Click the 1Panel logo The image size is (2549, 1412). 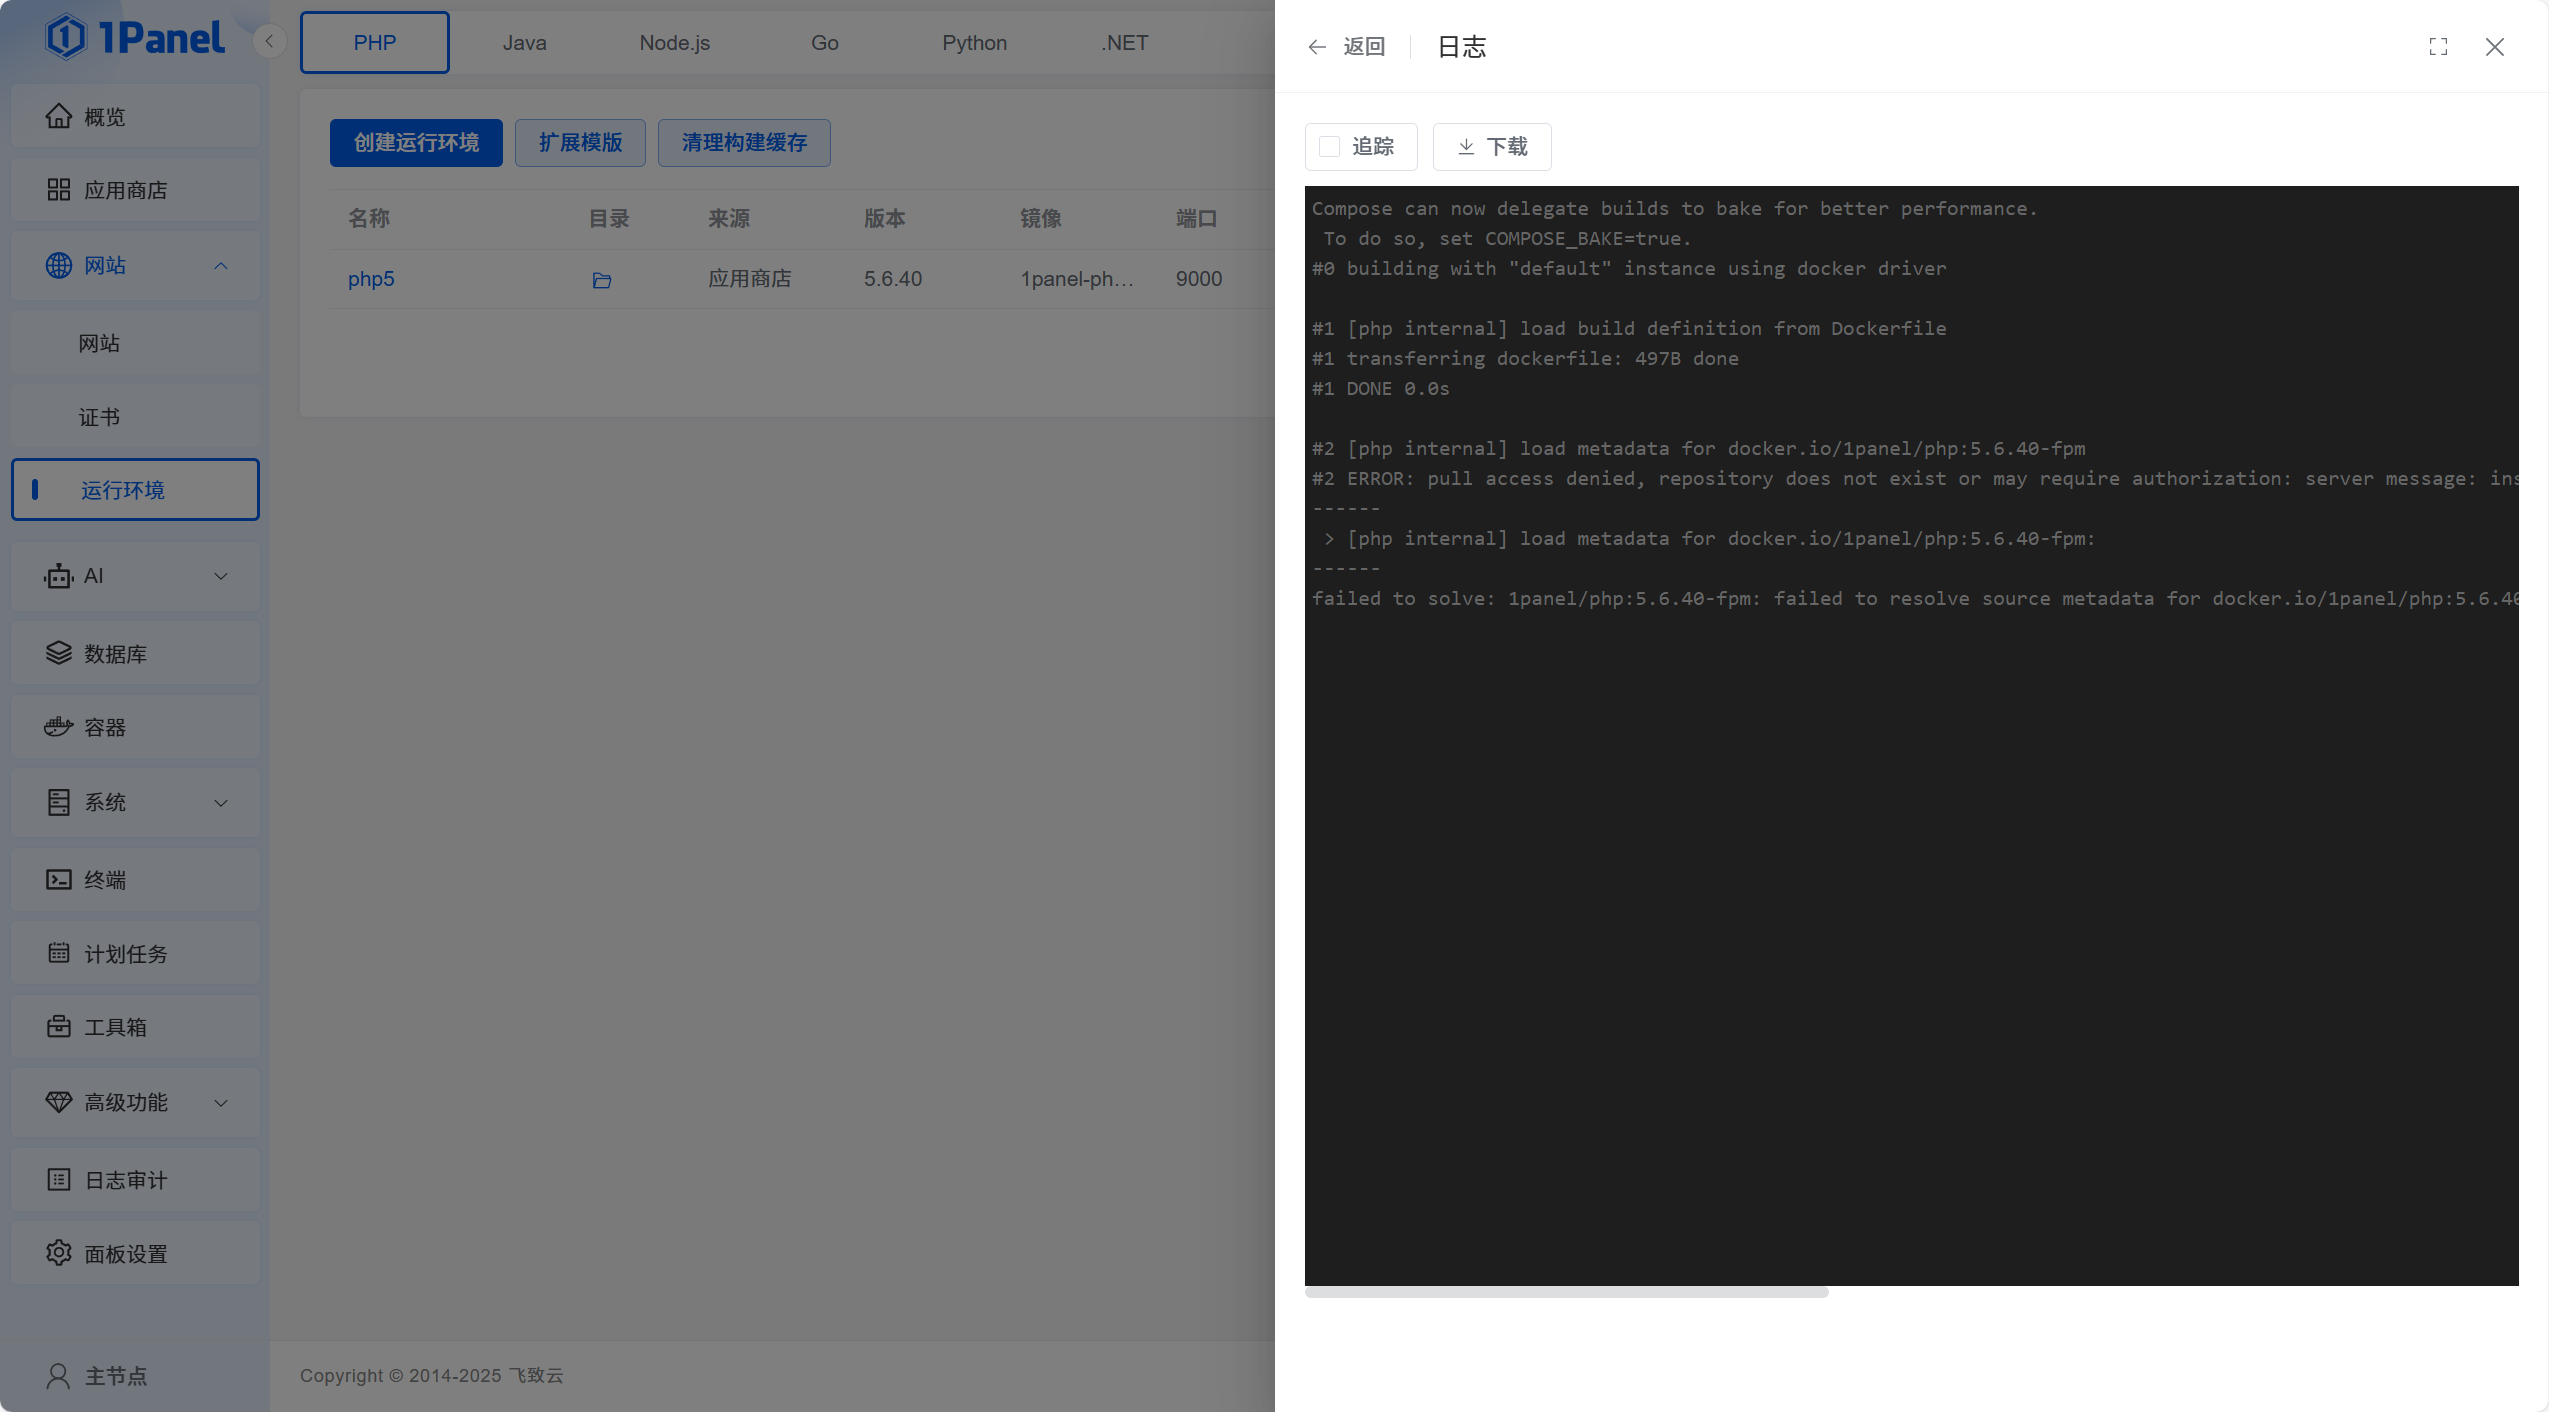(135, 38)
